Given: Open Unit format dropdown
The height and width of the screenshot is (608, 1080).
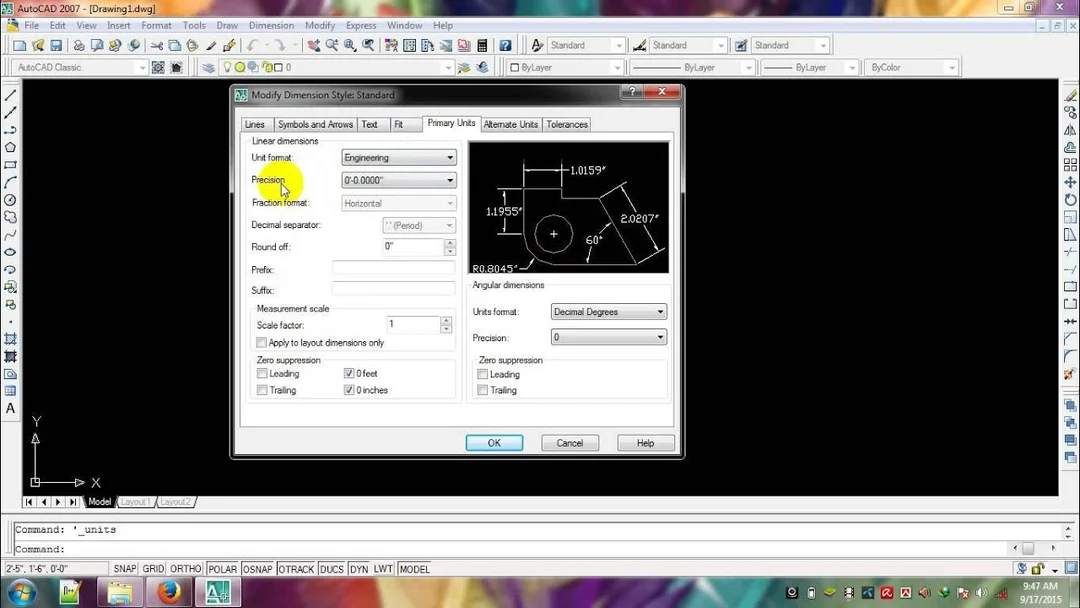Looking at the screenshot, I should [399, 158].
